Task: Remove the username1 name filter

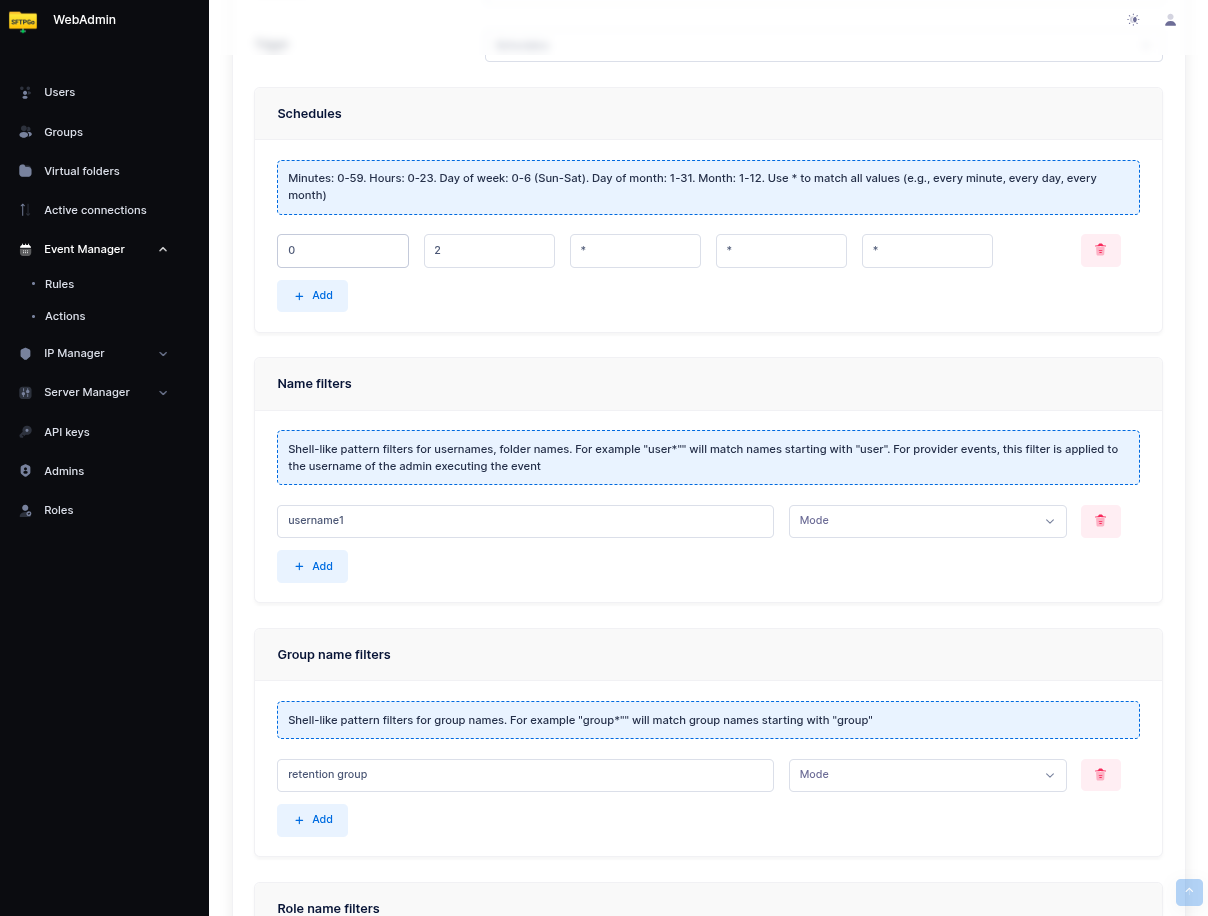Action: point(1100,521)
